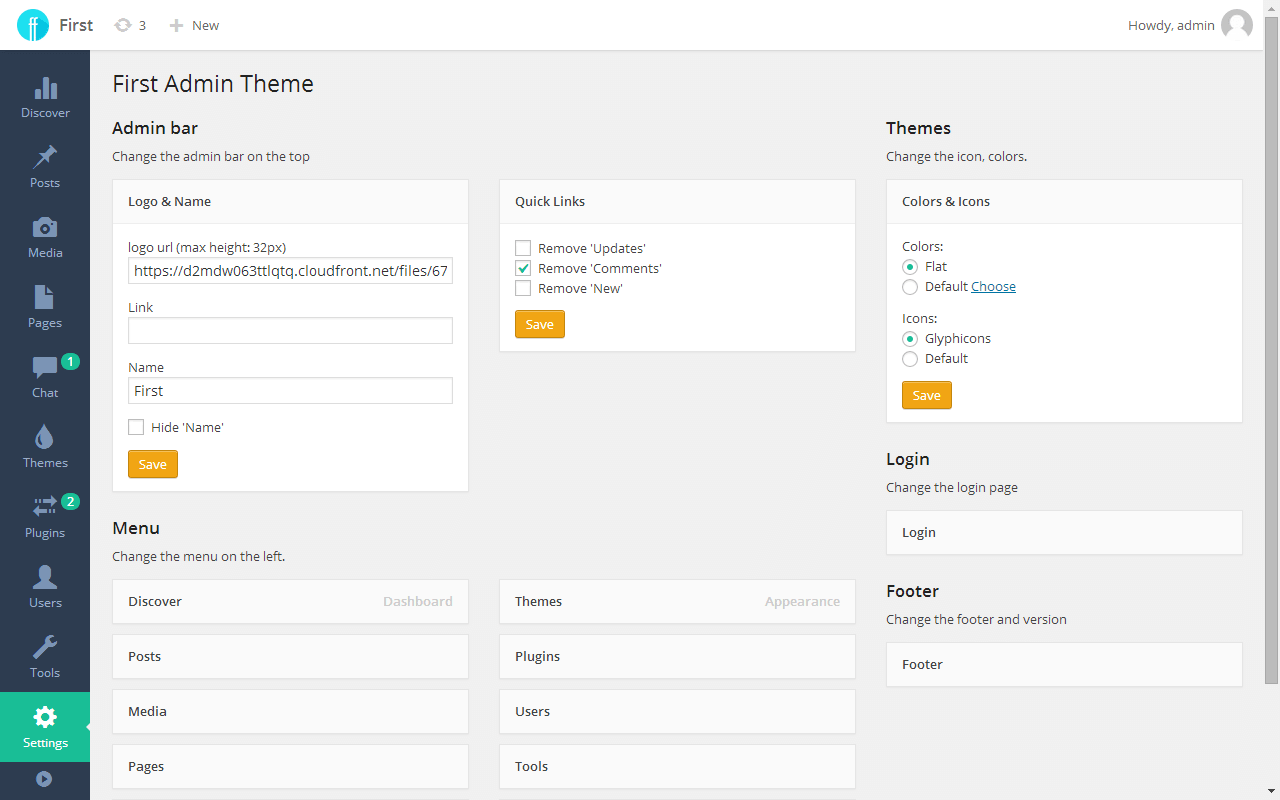Collapse the sidebar with the bottom arrow icon
This screenshot has width=1280, height=800.
pos(44,779)
